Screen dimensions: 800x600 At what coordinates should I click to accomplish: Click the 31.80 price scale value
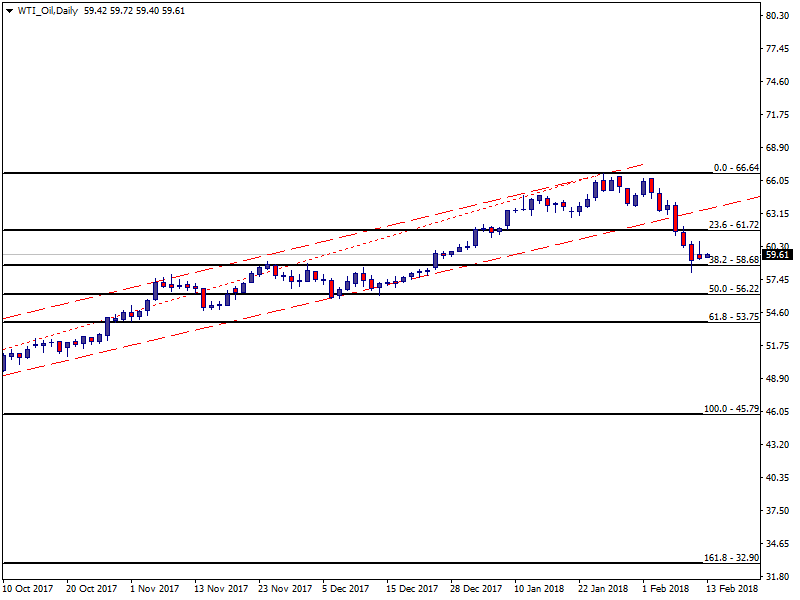[778, 576]
